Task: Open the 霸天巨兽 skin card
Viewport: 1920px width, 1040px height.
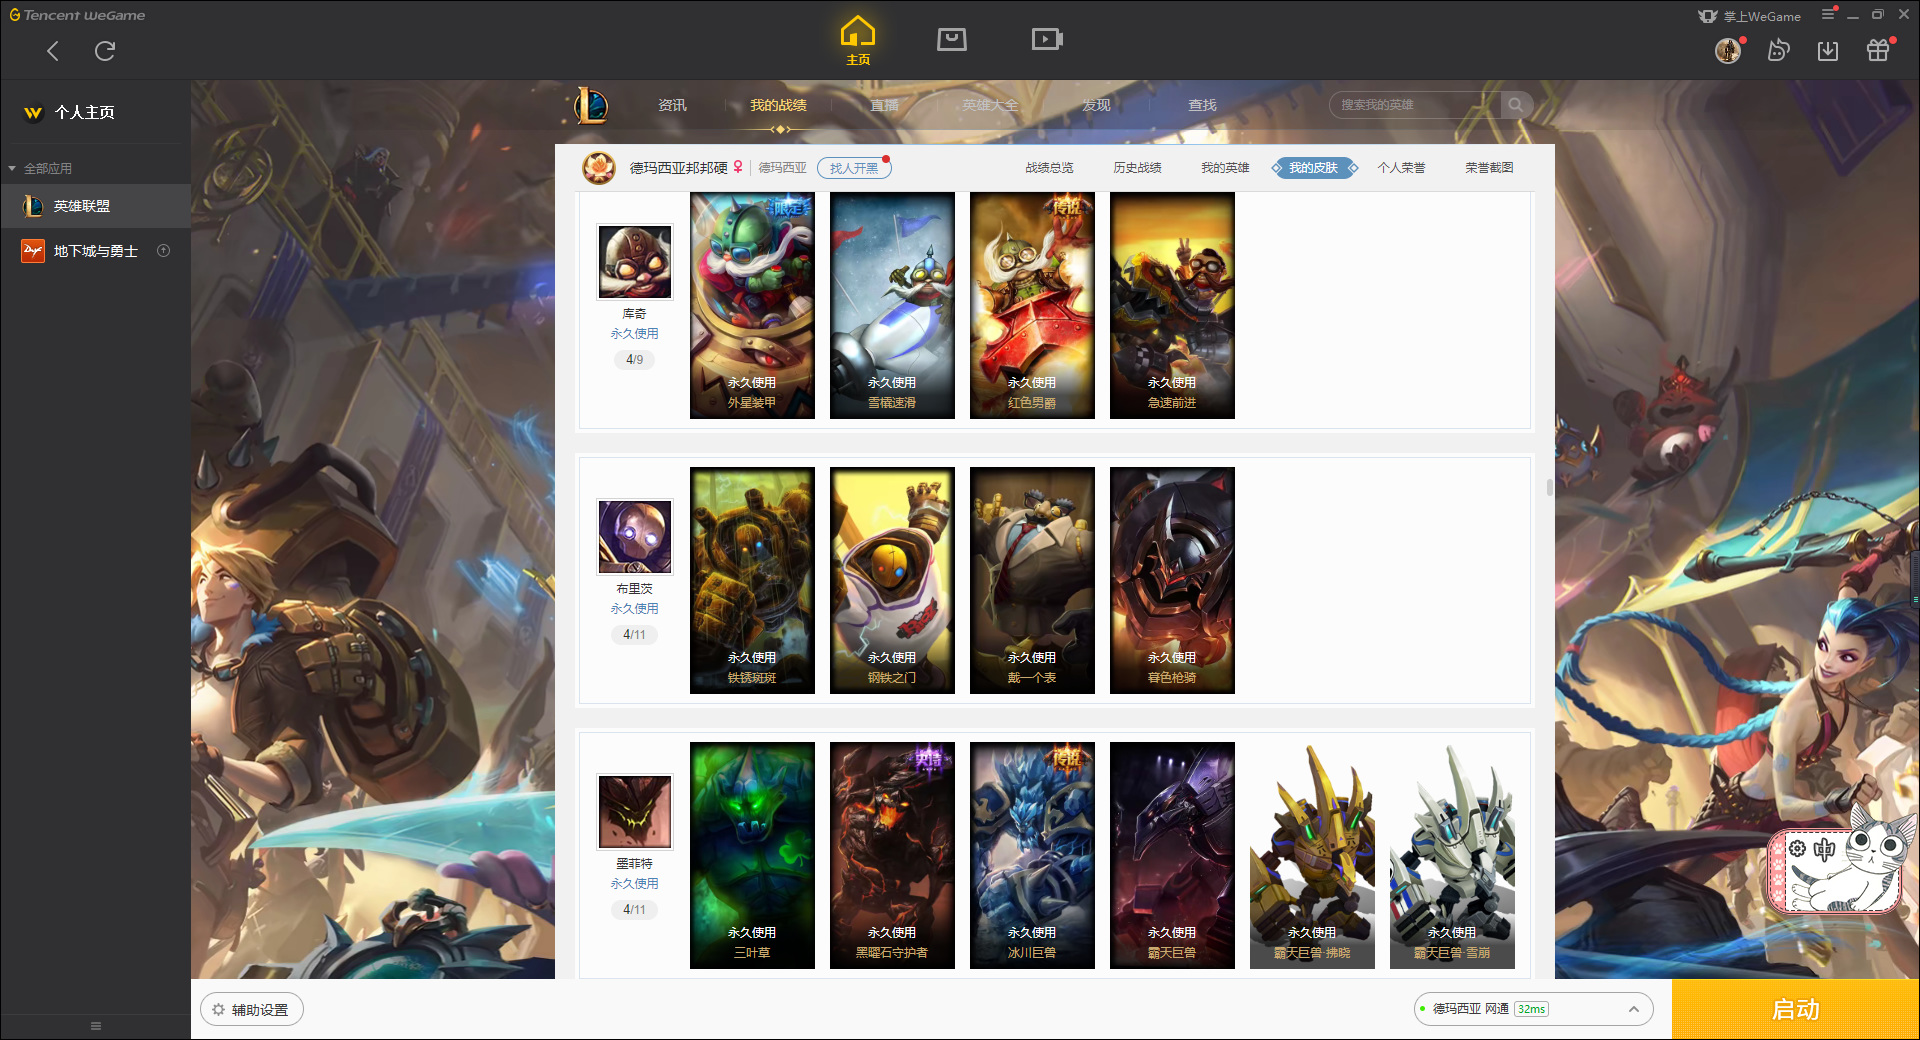Action: point(1172,855)
